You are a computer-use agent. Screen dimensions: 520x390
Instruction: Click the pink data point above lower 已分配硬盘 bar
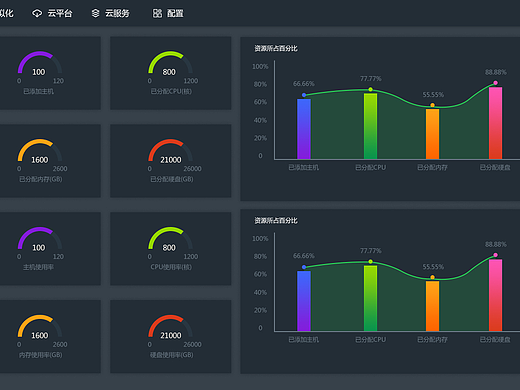[495, 255]
